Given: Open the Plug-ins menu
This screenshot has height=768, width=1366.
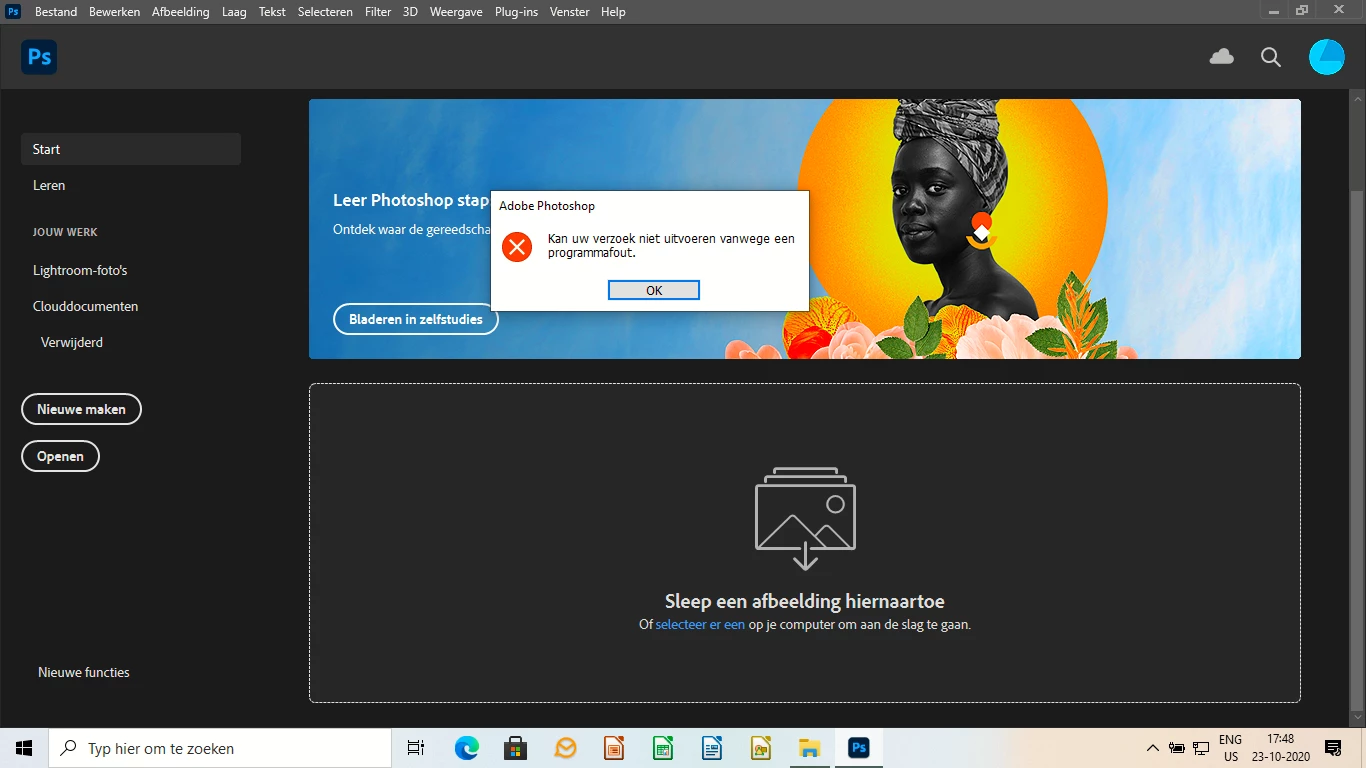Looking at the screenshot, I should pyautogui.click(x=516, y=12).
